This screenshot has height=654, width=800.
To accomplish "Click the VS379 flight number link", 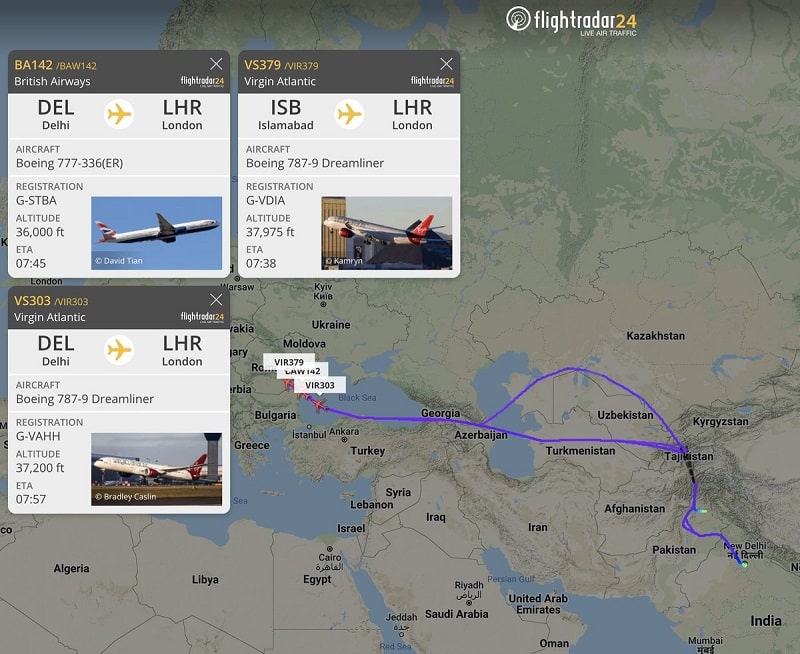I will 262,65.
